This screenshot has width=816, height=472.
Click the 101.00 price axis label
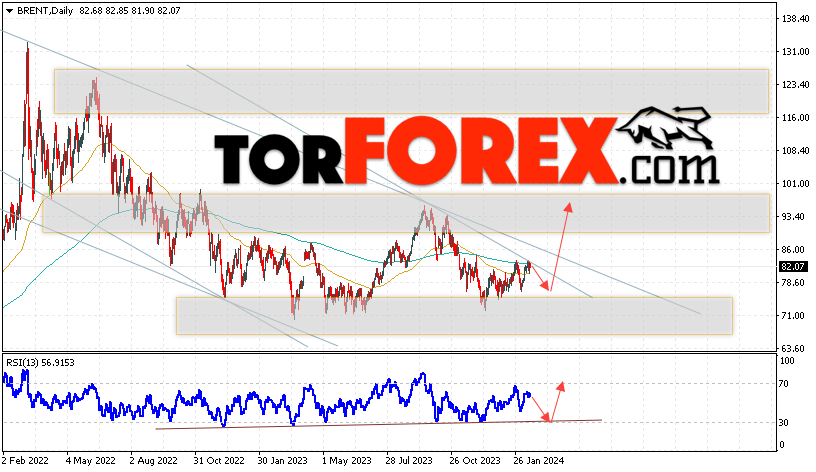point(795,184)
